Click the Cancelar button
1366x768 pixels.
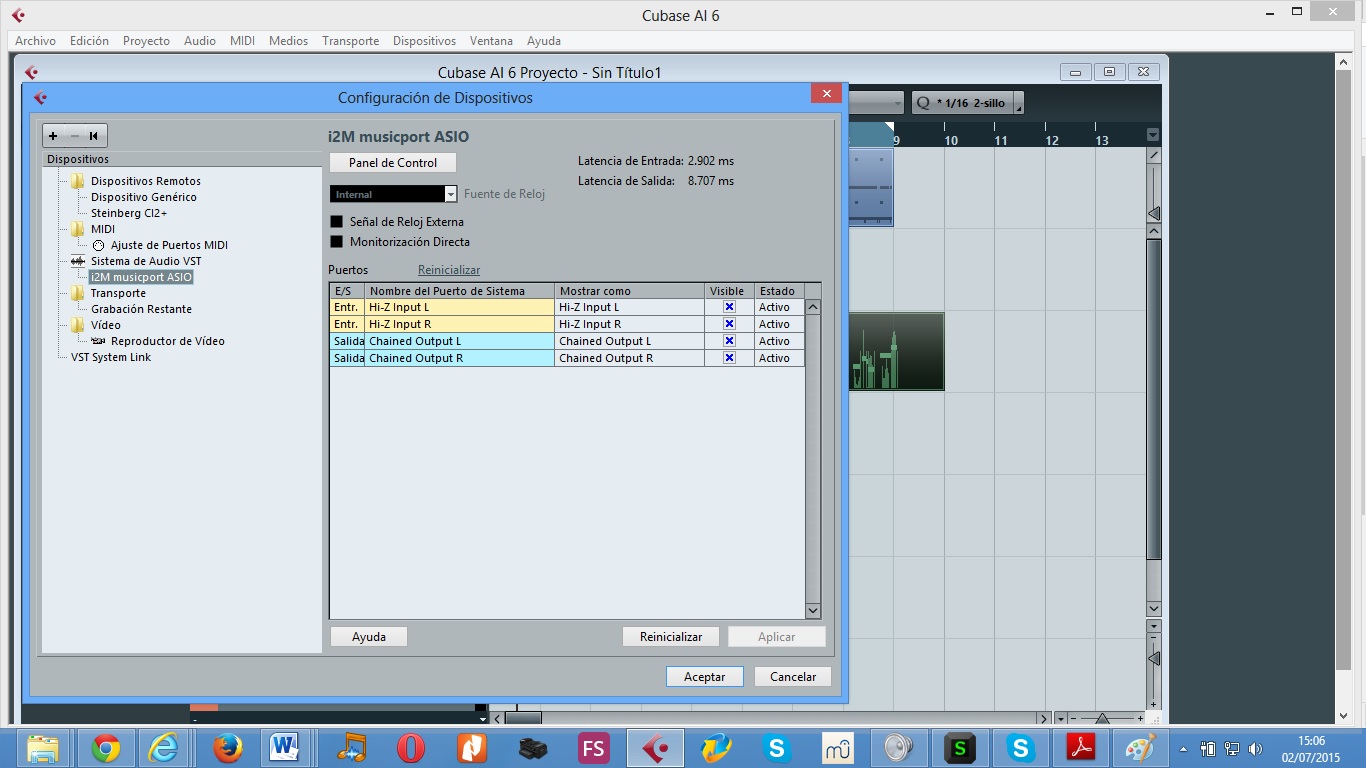793,677
